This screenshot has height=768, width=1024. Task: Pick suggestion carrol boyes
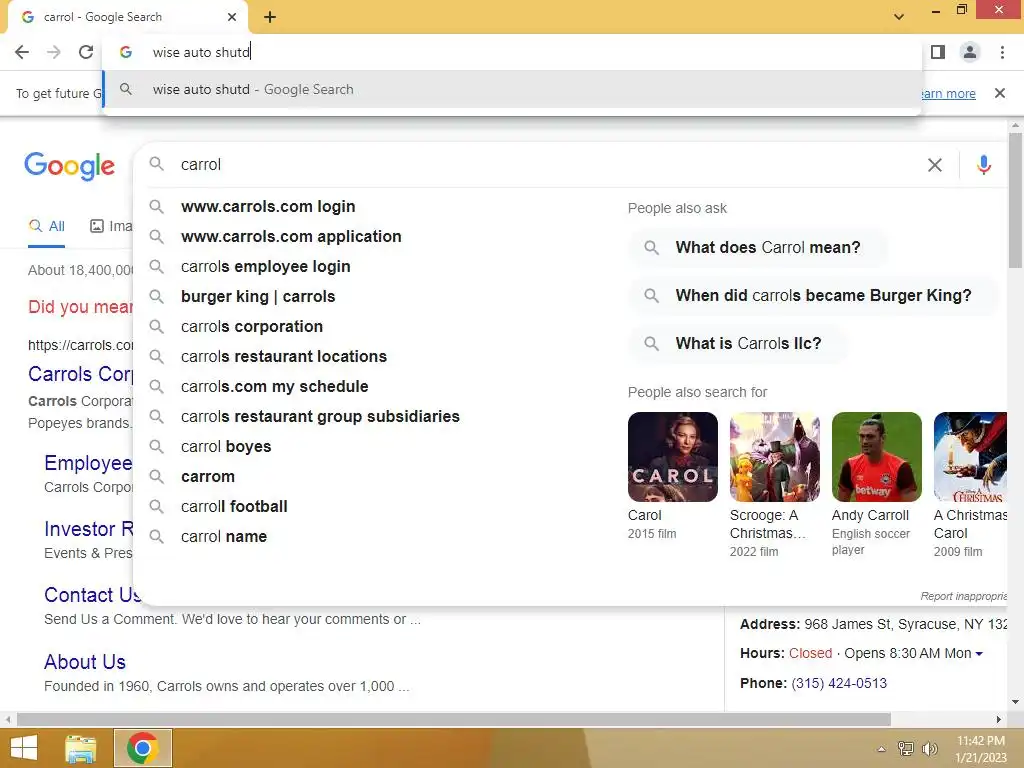(226, 447)
